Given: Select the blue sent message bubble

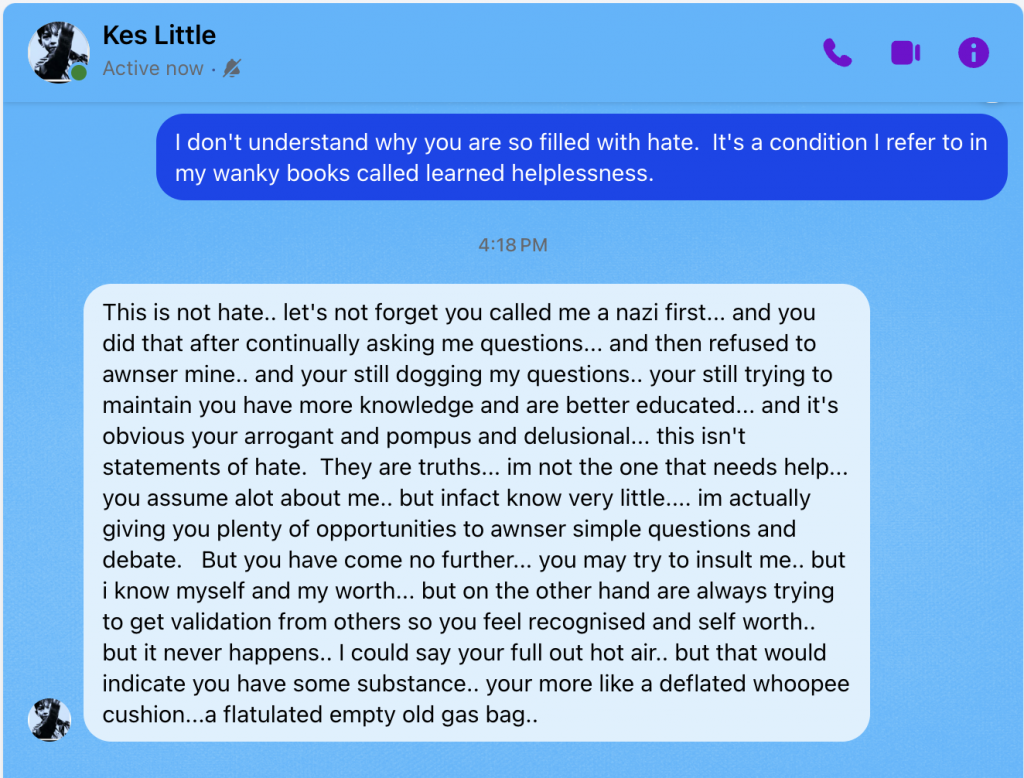Looking at the screenshot, I should click(x=581, y=157).
